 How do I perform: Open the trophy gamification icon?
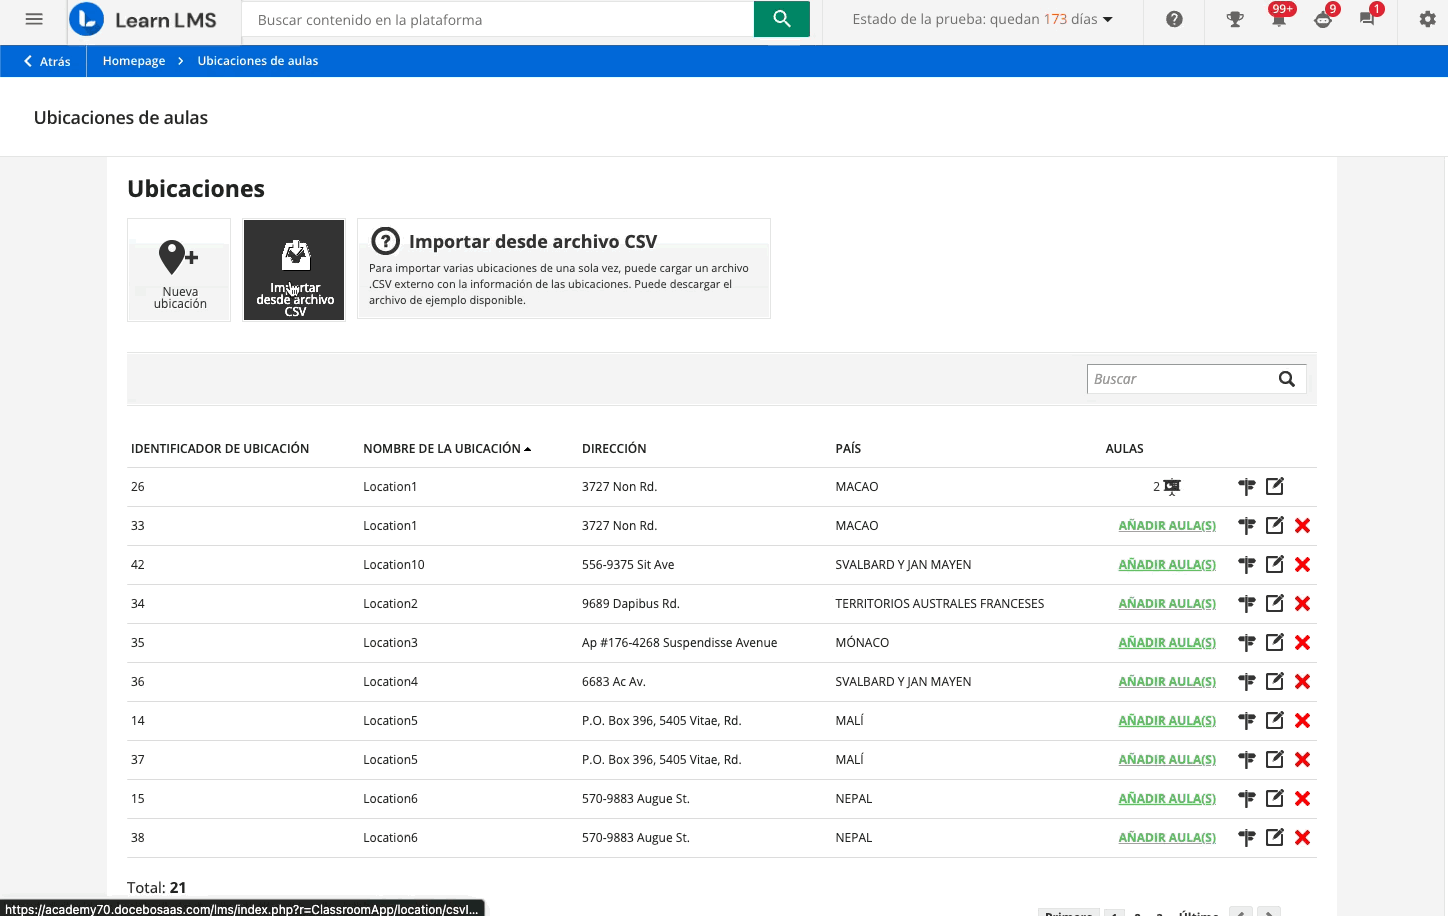tap(1235, 19)
